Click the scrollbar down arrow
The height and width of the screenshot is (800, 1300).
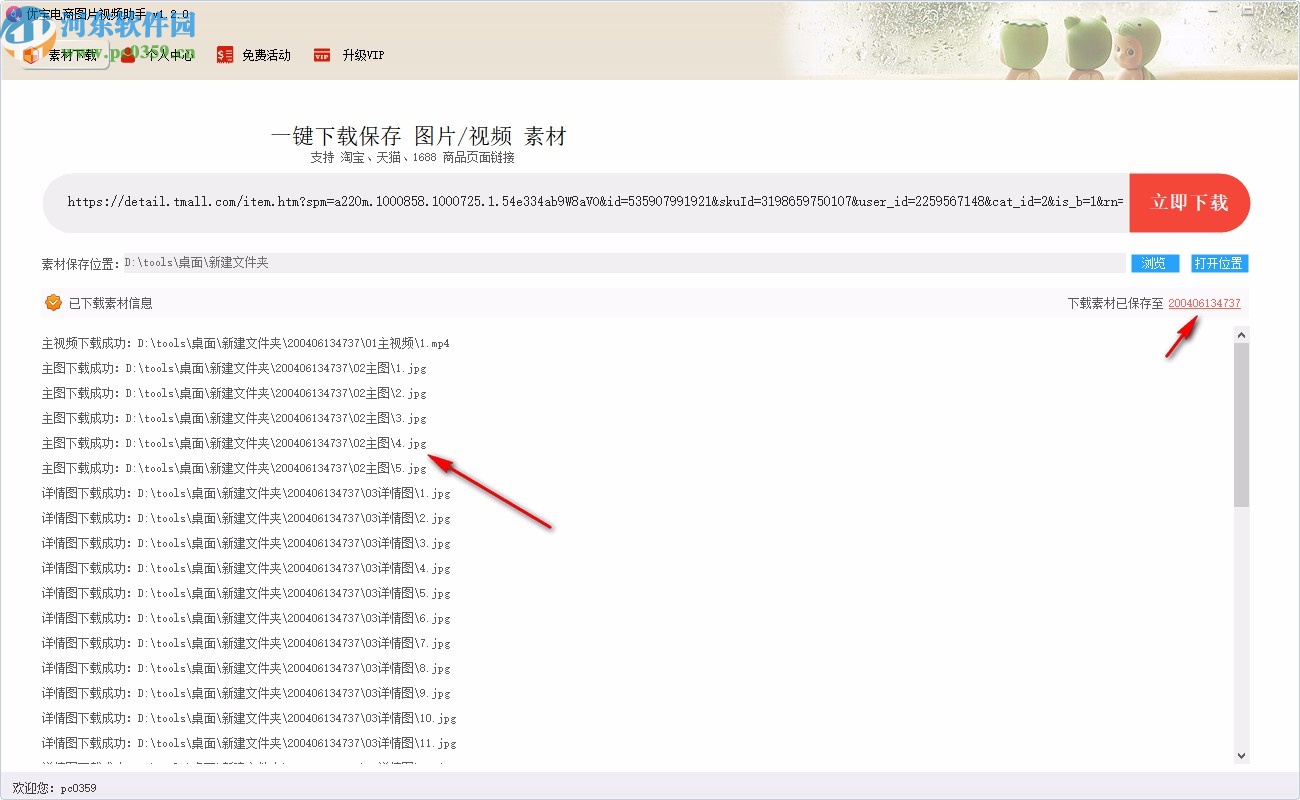(x=1241, y=756)
